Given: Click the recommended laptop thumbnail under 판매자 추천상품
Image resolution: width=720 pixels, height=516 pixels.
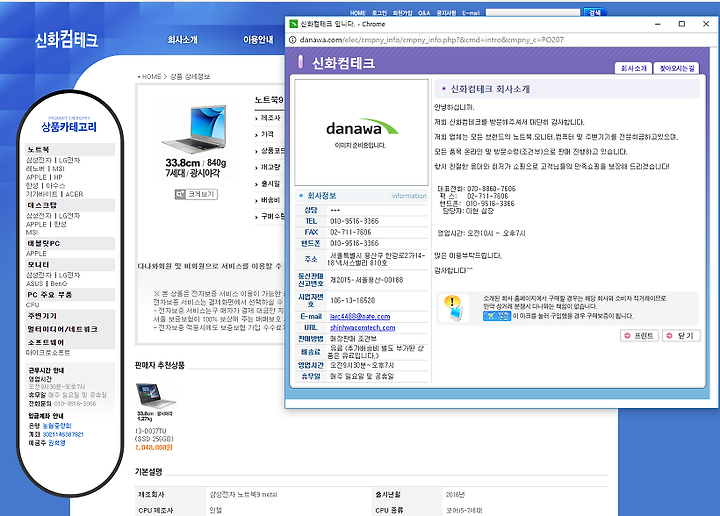Looking at the screenshot, I should tap(156, 396).
